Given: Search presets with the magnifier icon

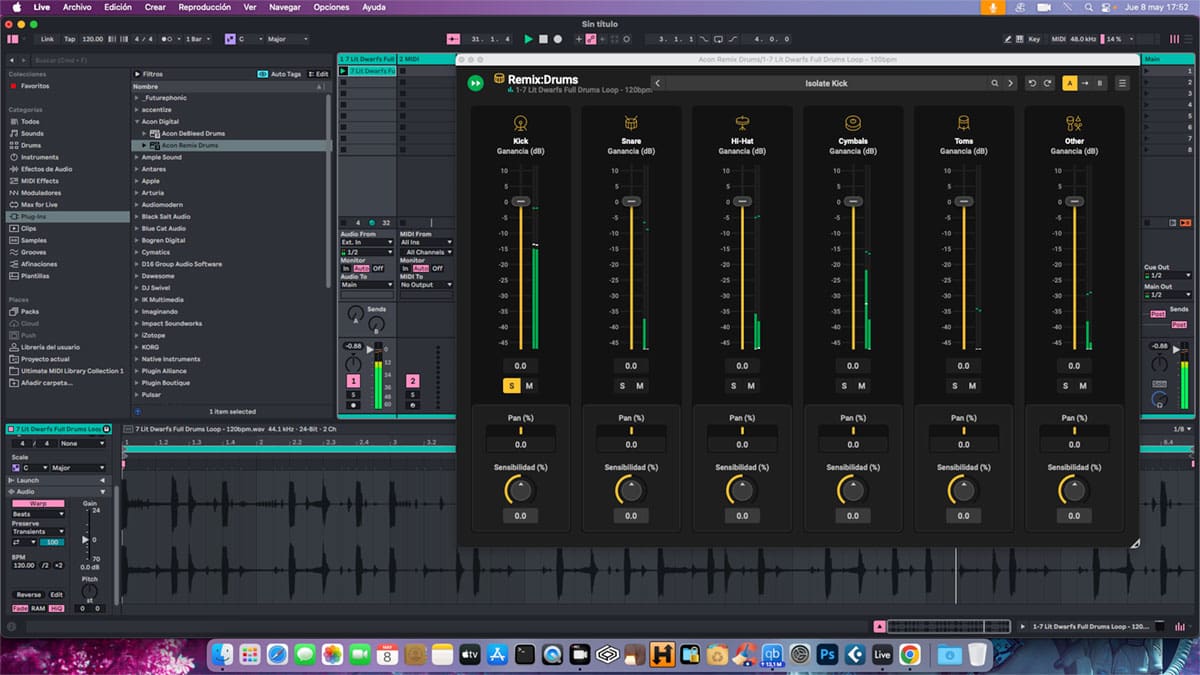Looking at the screenshot, I should click(x=995, y=83).
